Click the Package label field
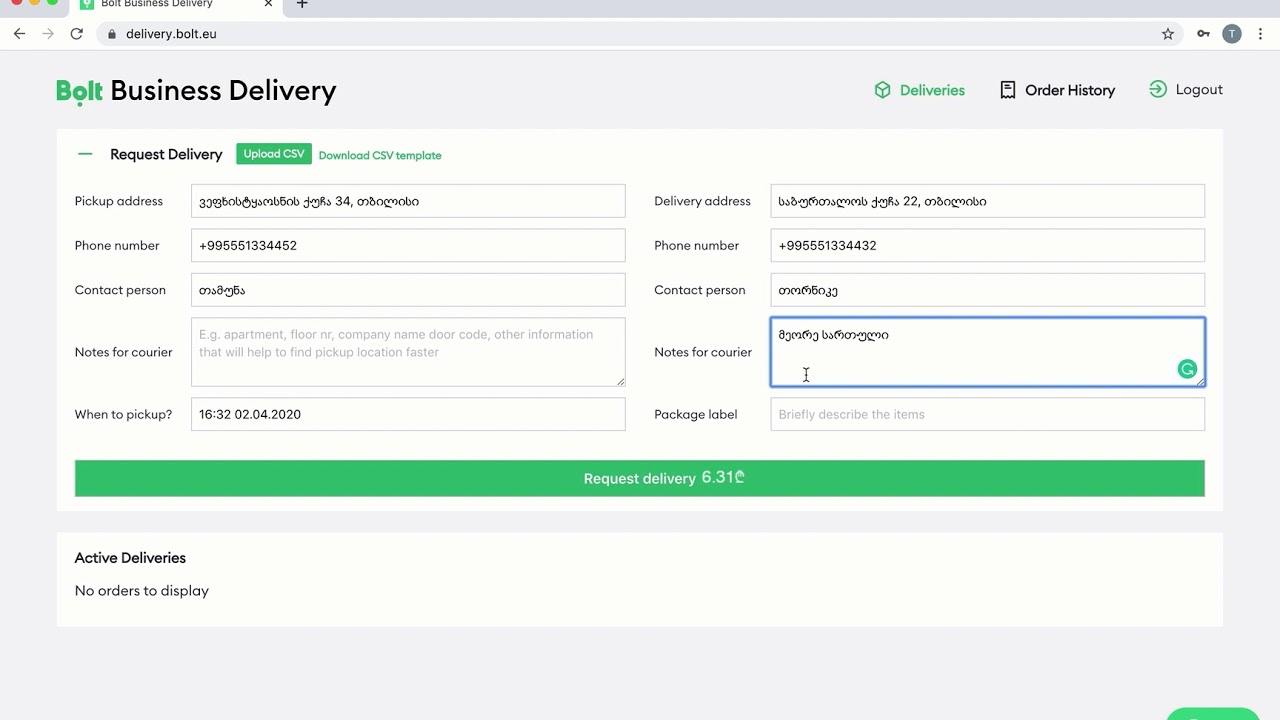 [x=988, y=414]
